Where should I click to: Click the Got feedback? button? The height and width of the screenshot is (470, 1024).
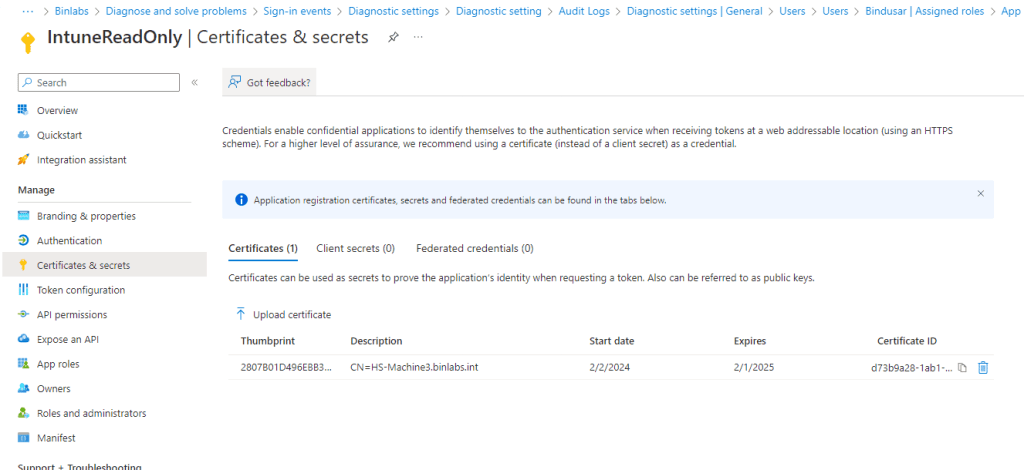coord(270,83)
